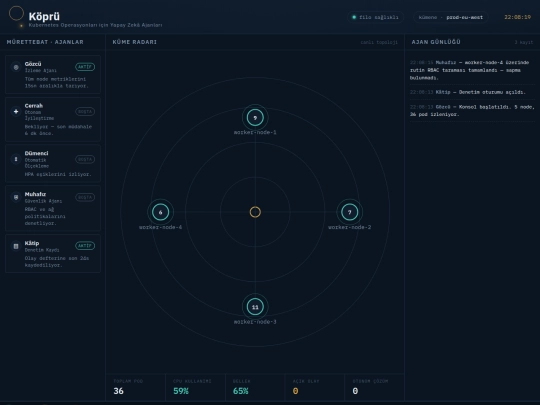The width and height of the screenshot is (540, 405).
Task: Click the worker-node-4 label
Action: (160, 227)
